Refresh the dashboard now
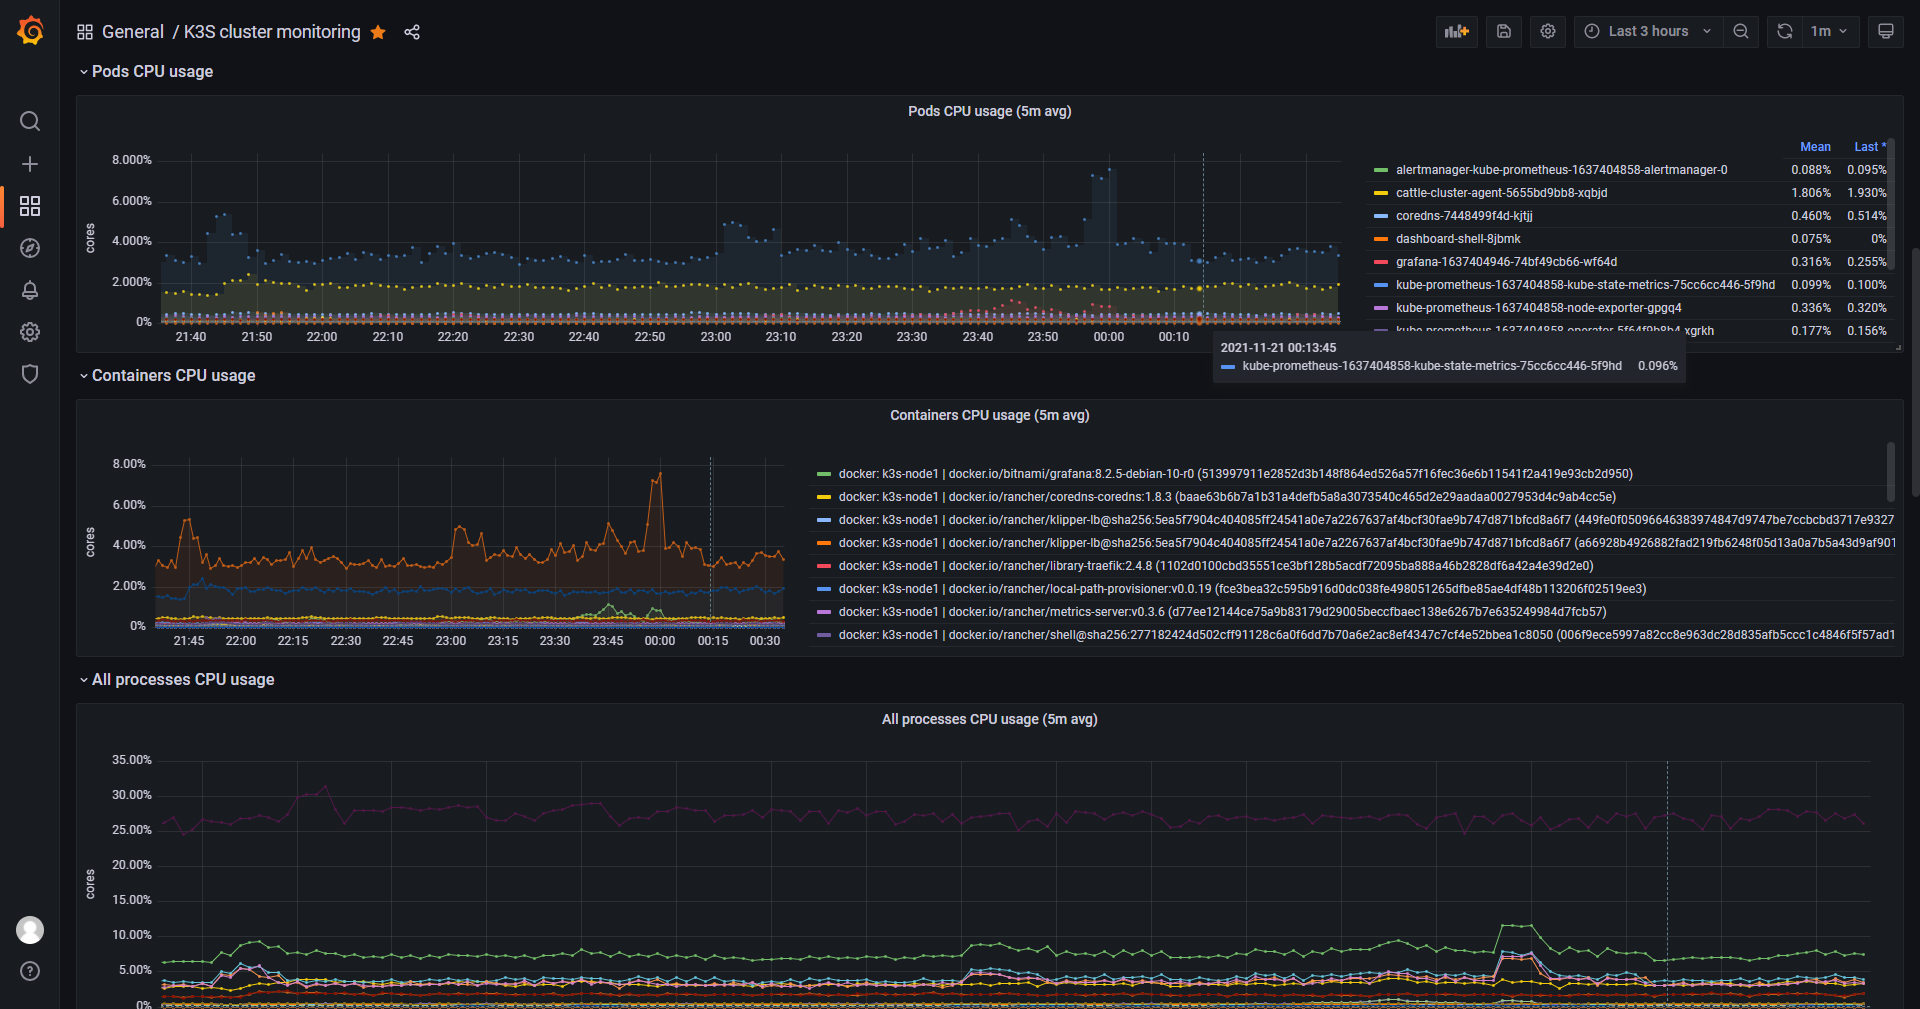The height and width of the screenshot is (1009, 1920). click(1785, 32)
